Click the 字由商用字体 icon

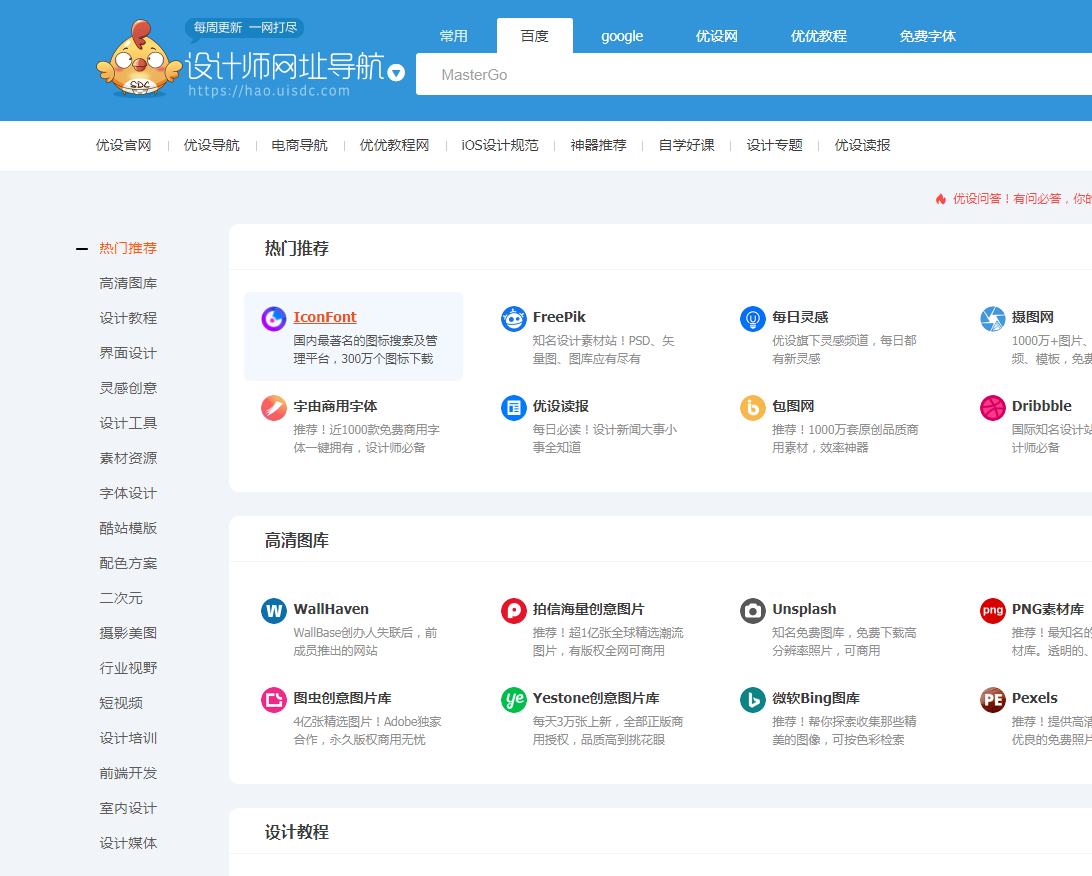click(x=274, y=408)
